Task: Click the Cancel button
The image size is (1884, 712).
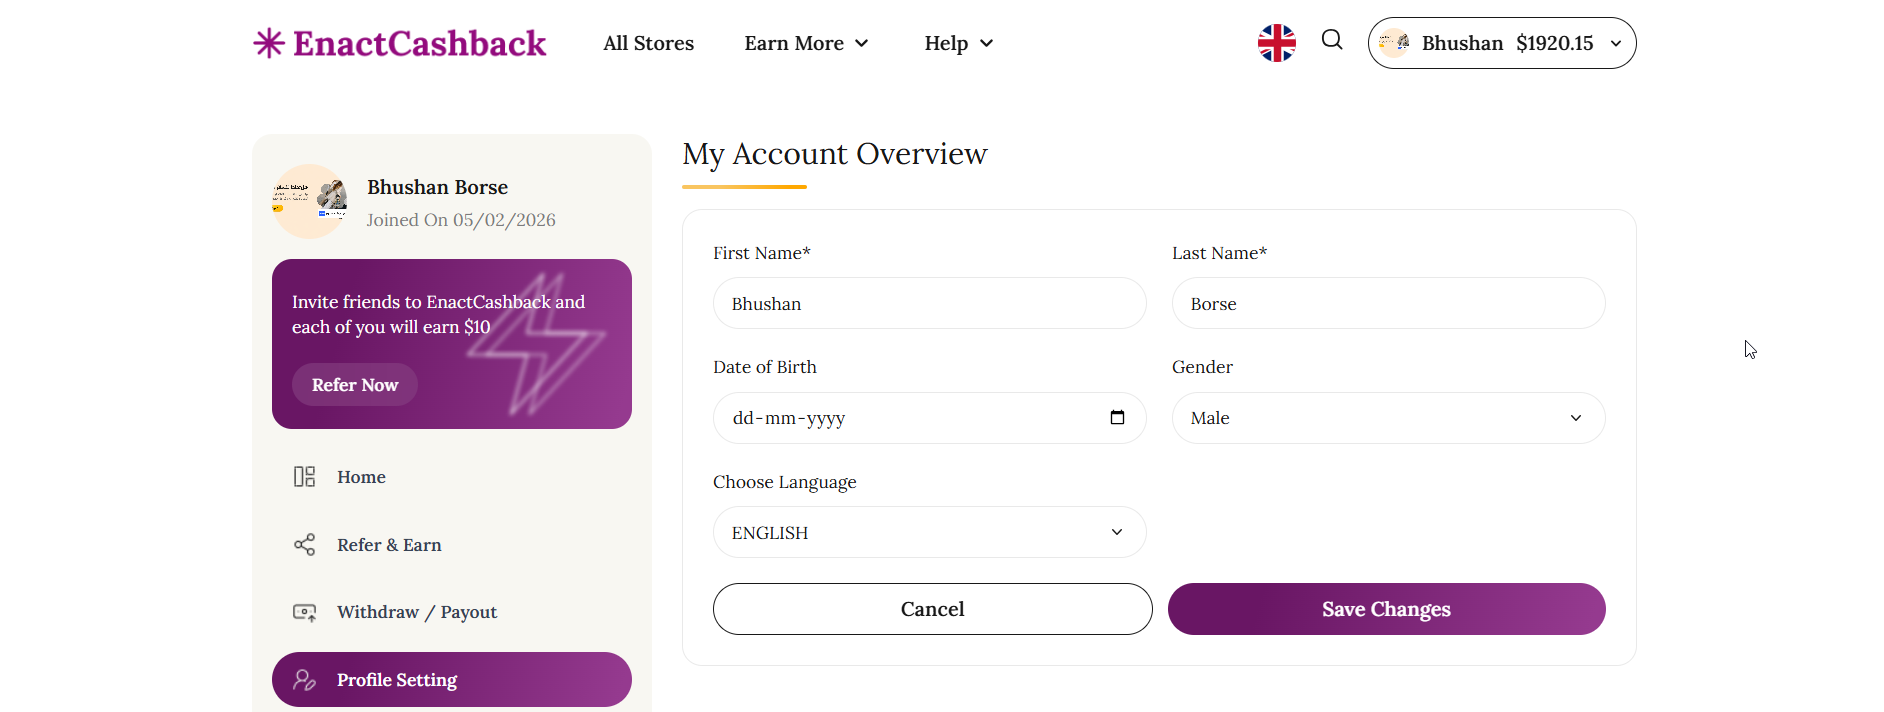Action: 932,609
